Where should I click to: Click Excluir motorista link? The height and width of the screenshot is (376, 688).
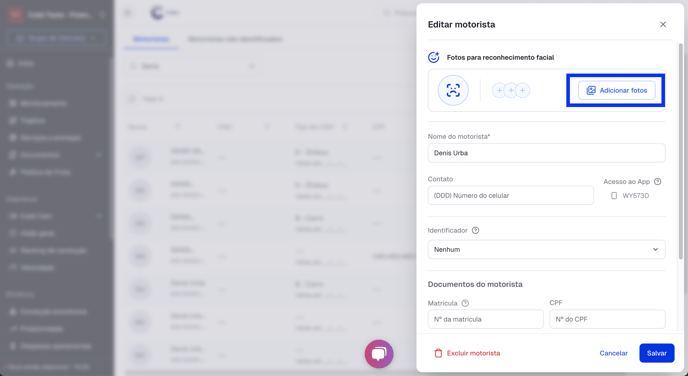tap(473, 353)
